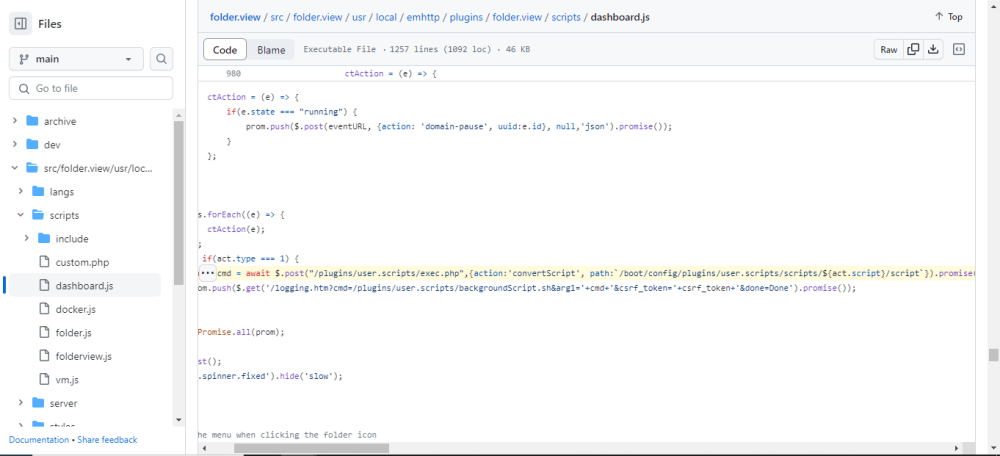The image size is (1000, 456).
Task: Jump to Top of the file
Action: (x=948, y=17)
